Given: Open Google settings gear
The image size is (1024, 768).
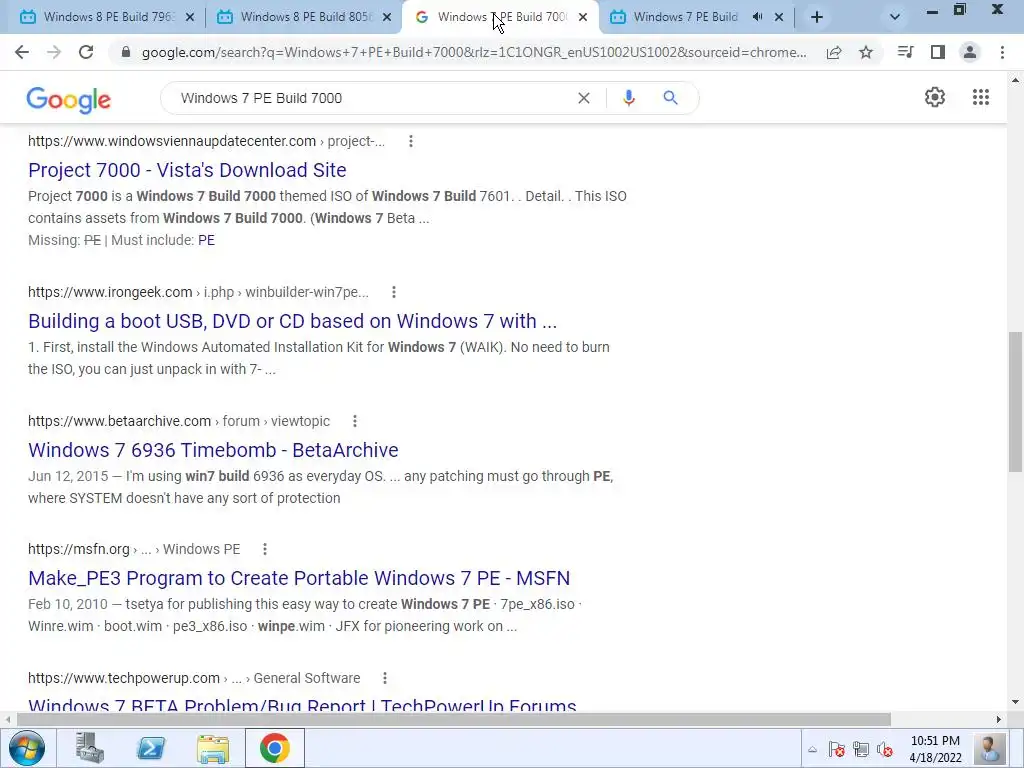Looking at the screenshot, I should (935, 97).
